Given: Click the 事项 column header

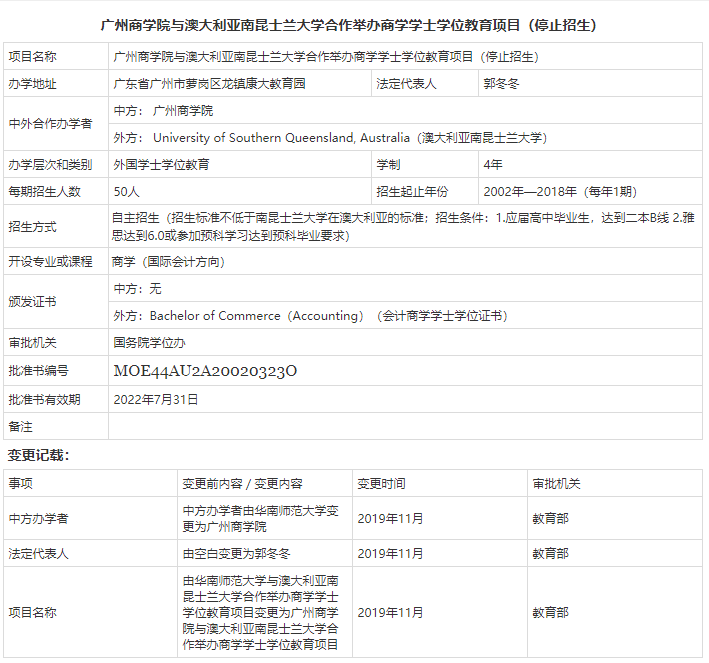Looking at the screenshot, I should (x=20, y=483).
